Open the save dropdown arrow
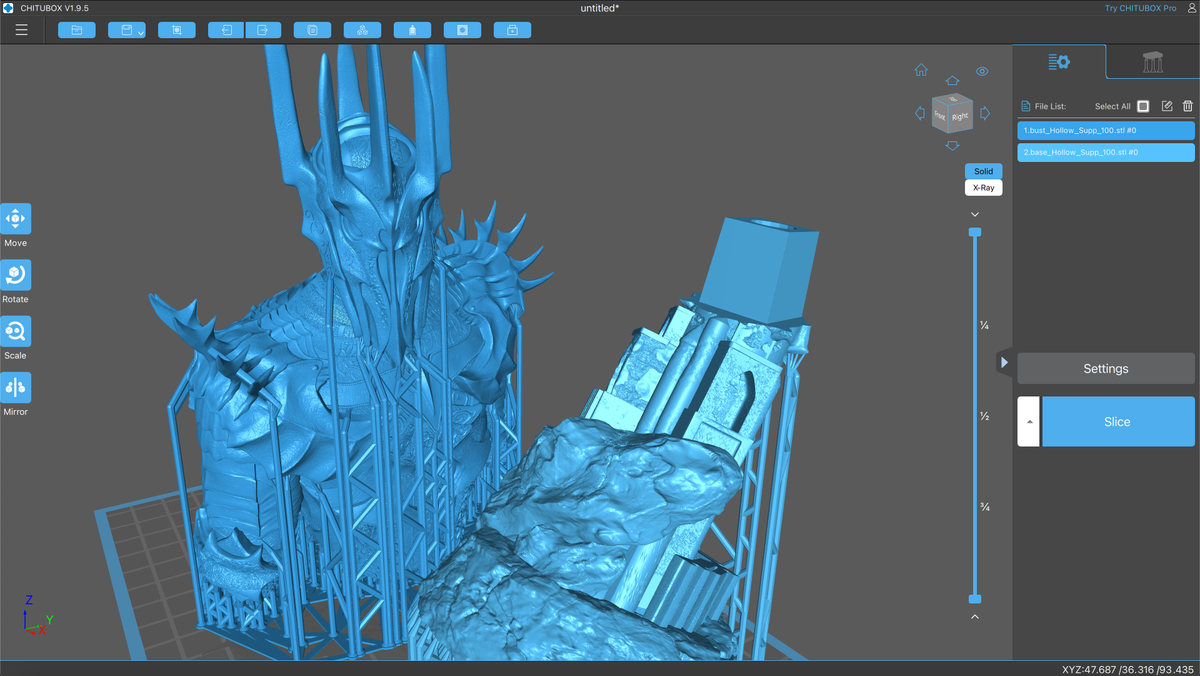This screenshot has width=1200, height=676. (x=141, y=33)
